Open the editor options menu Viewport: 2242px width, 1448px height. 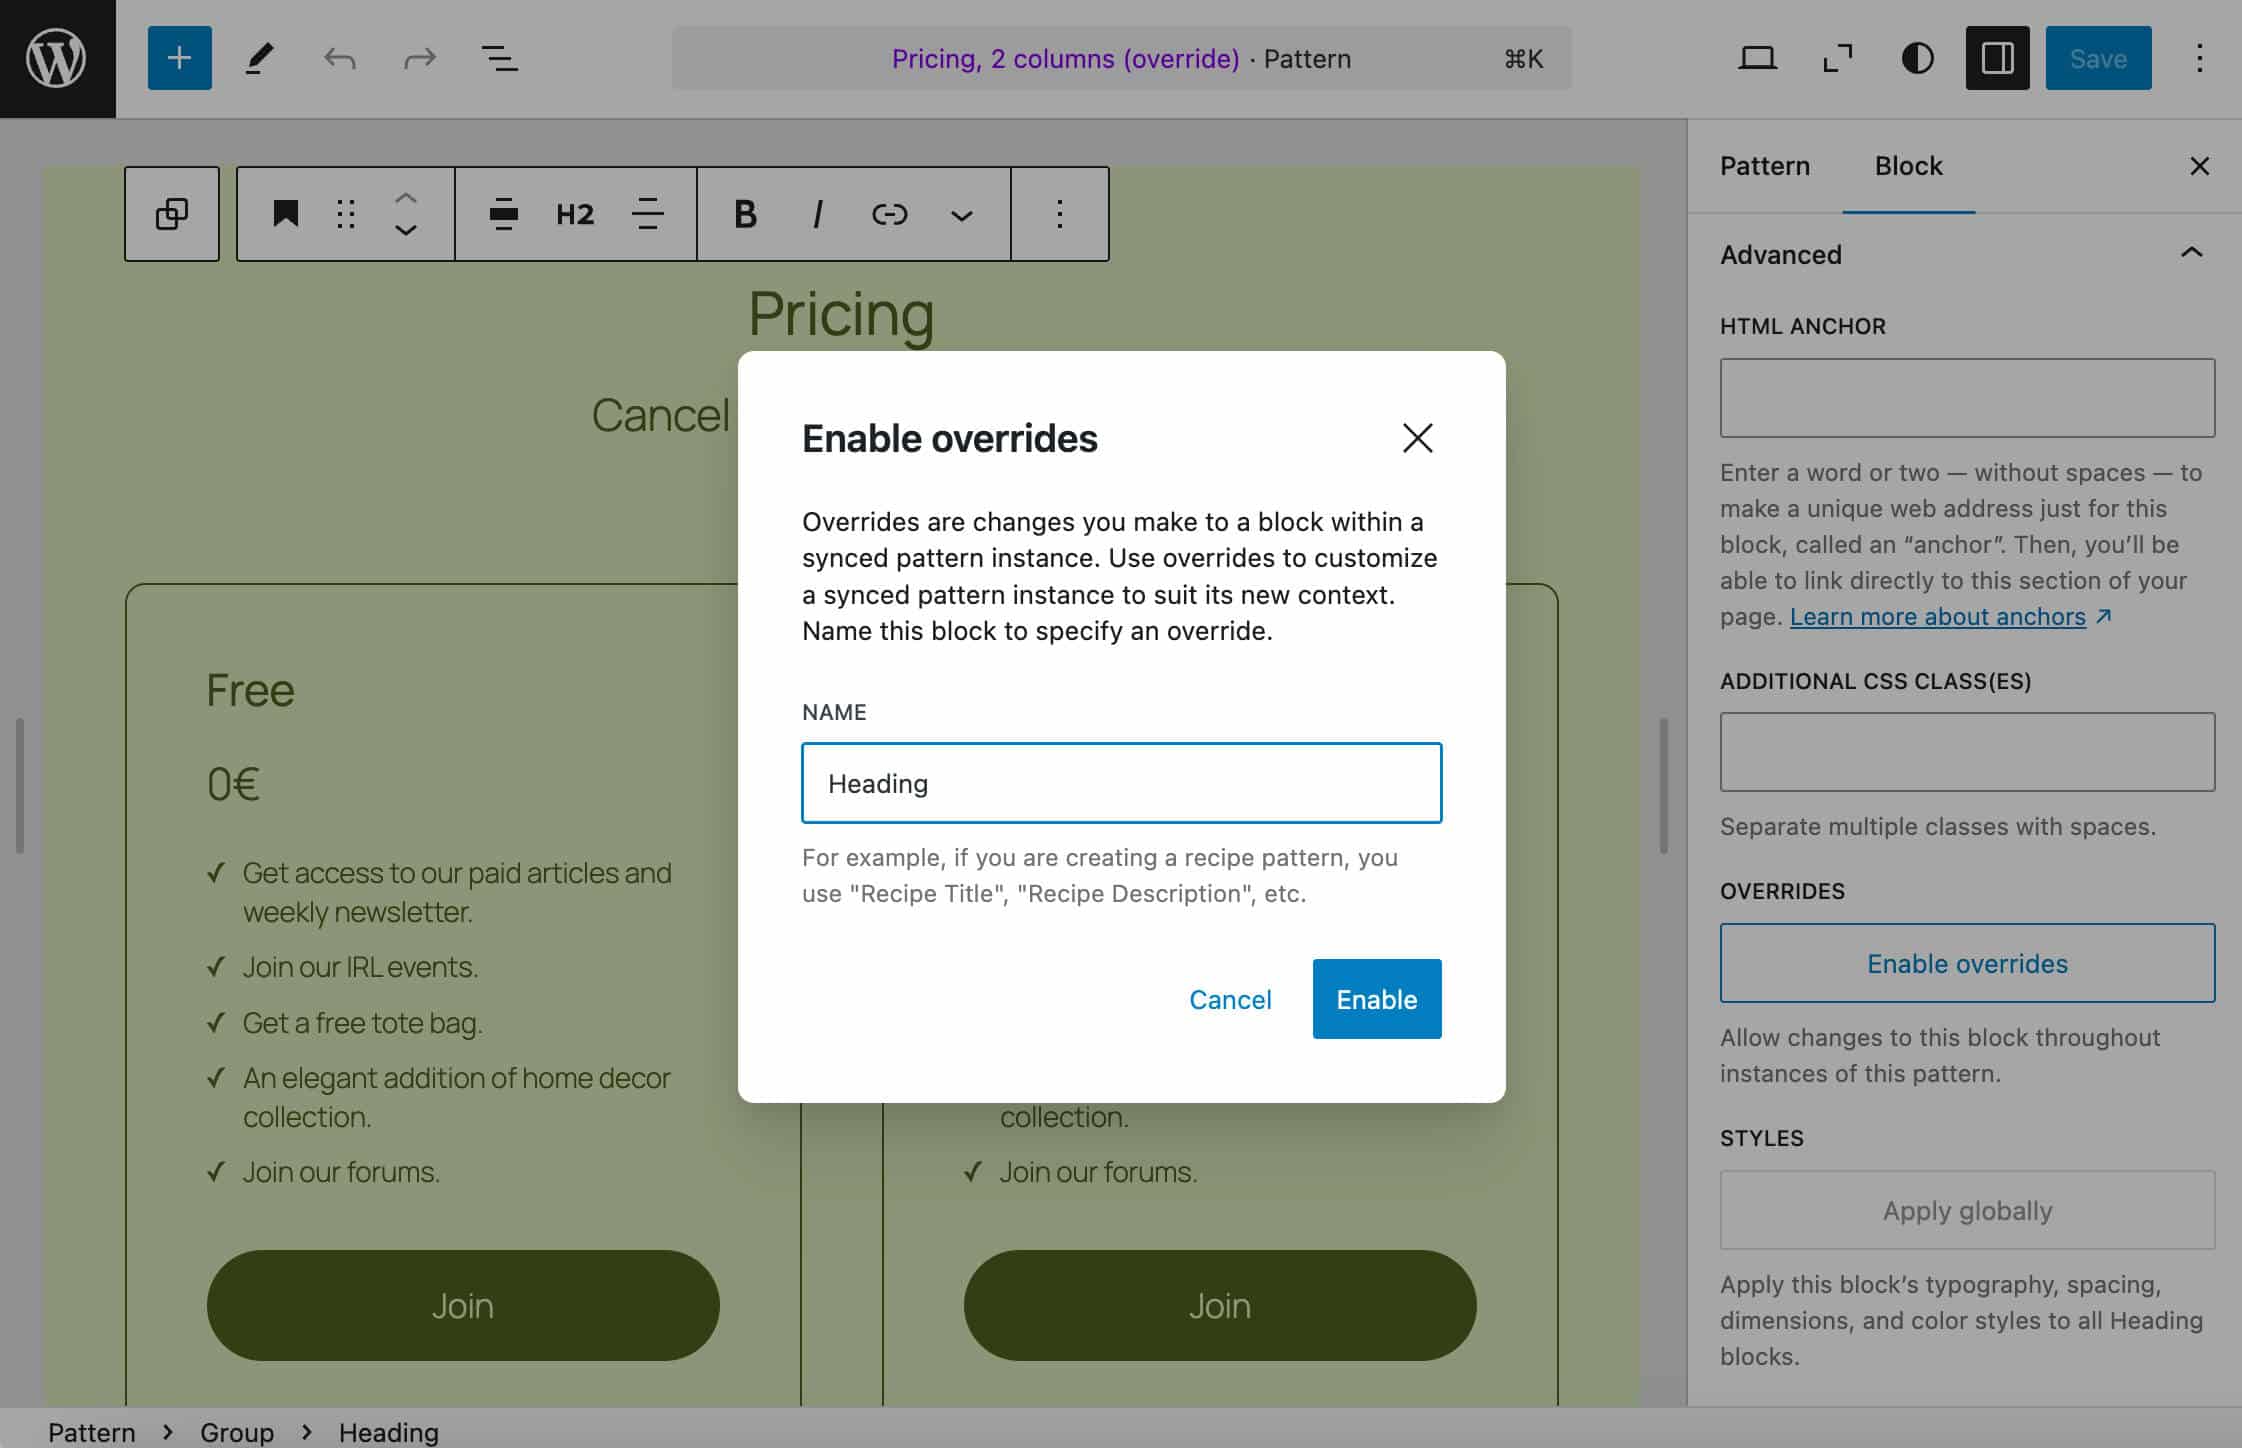(2199, 58)
